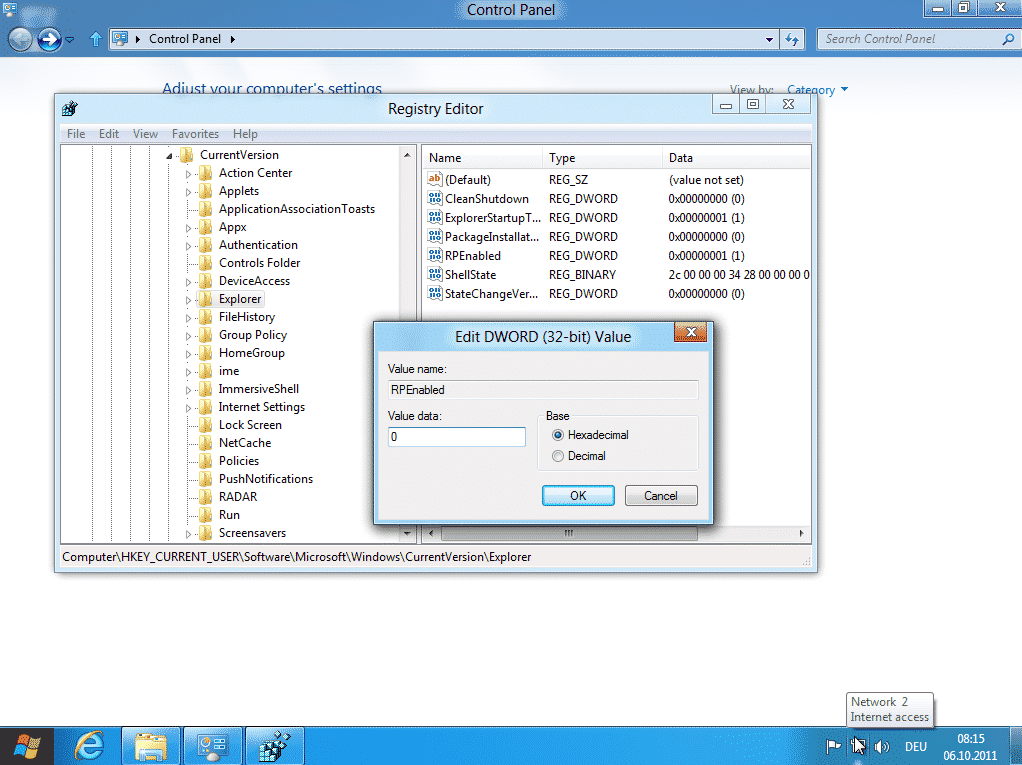The width and height of the screenshot is (1022, 765).
Task: Click OK in Edit DWORD dialog
Action: [x=578, y=495]
